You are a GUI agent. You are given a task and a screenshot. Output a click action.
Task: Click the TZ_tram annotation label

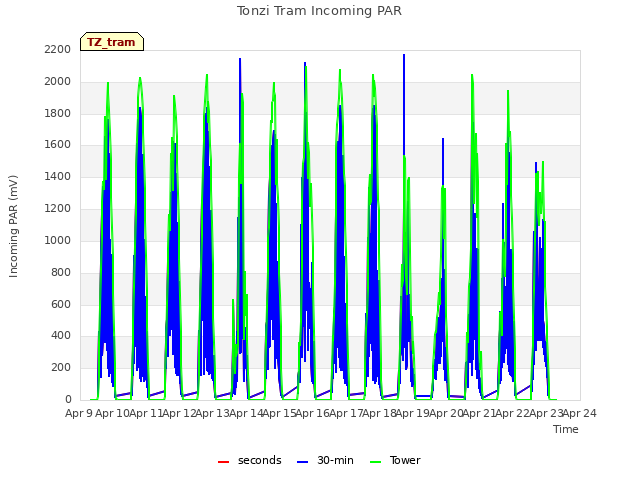pos(112,42)
